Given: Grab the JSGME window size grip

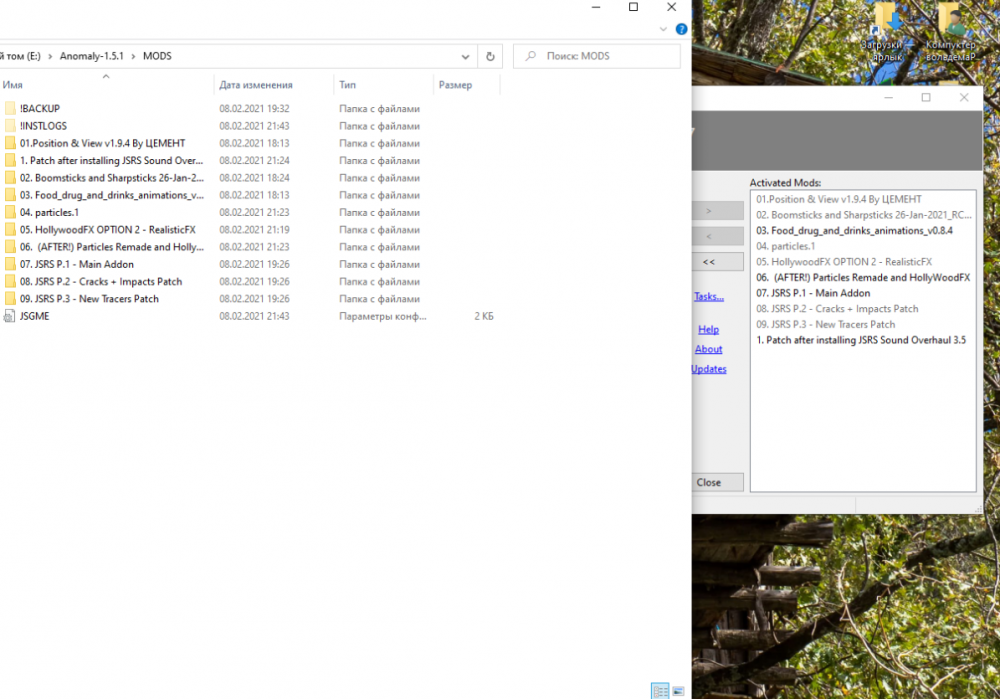Looking at the screenshot, I should (x=978, y=508).
